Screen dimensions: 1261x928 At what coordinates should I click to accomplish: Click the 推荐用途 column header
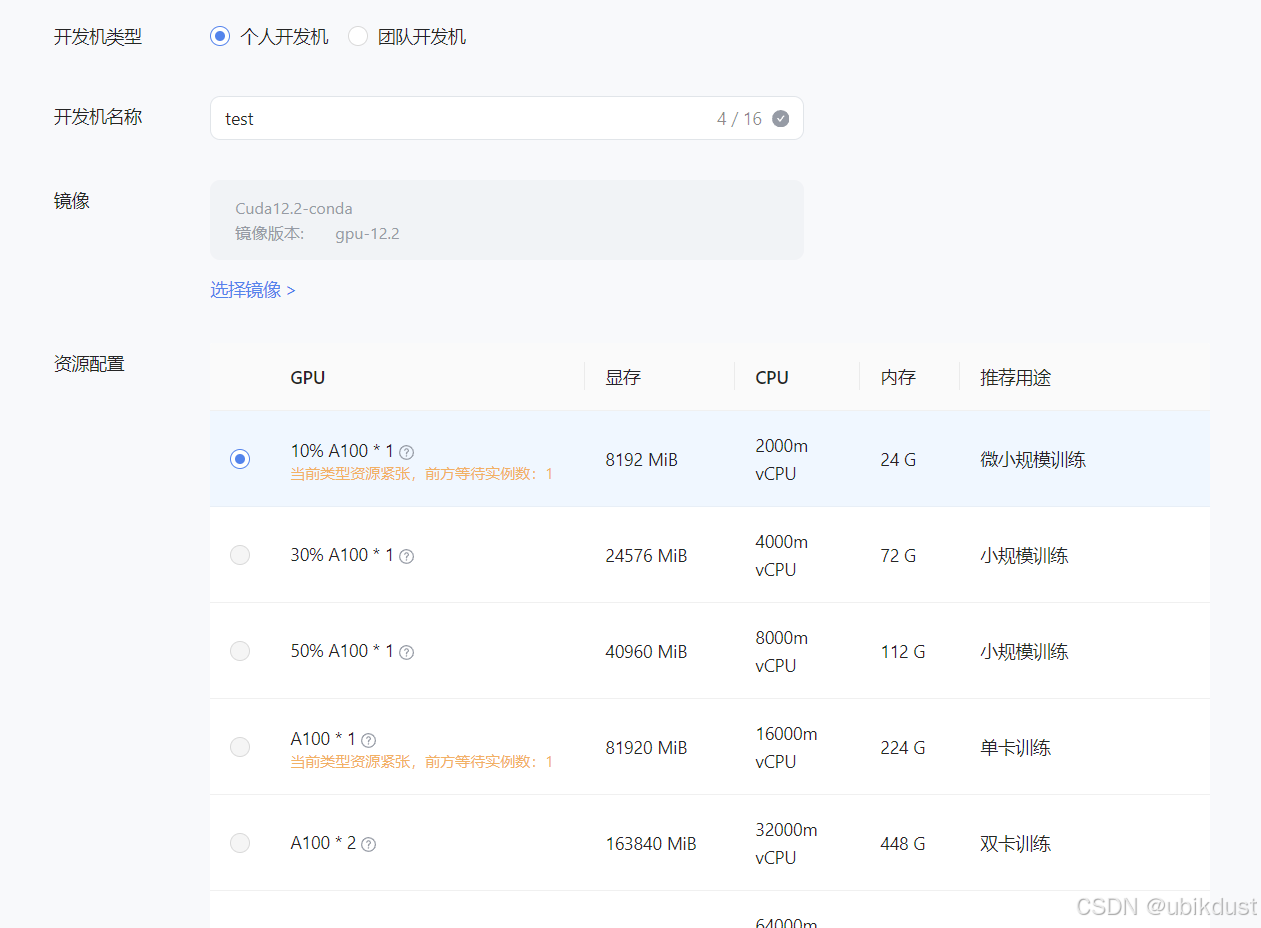click(x=1015, y=378)
